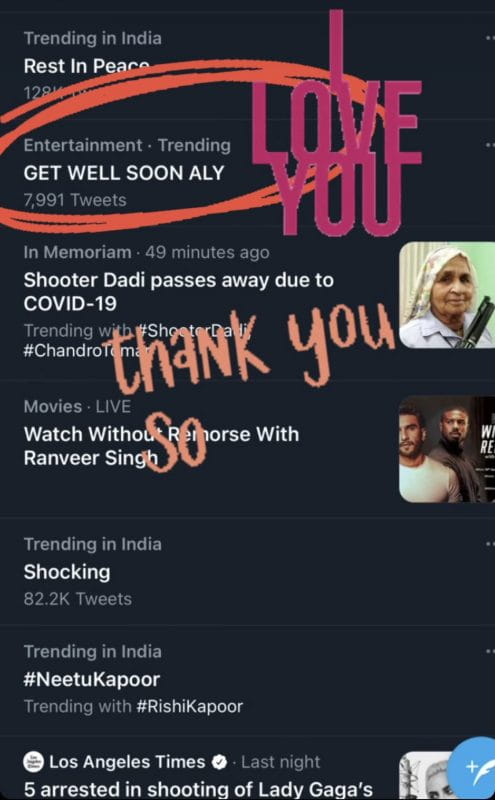Open more options for Shocking trend
The image size is (495, 800).
[x=490, y=544]
